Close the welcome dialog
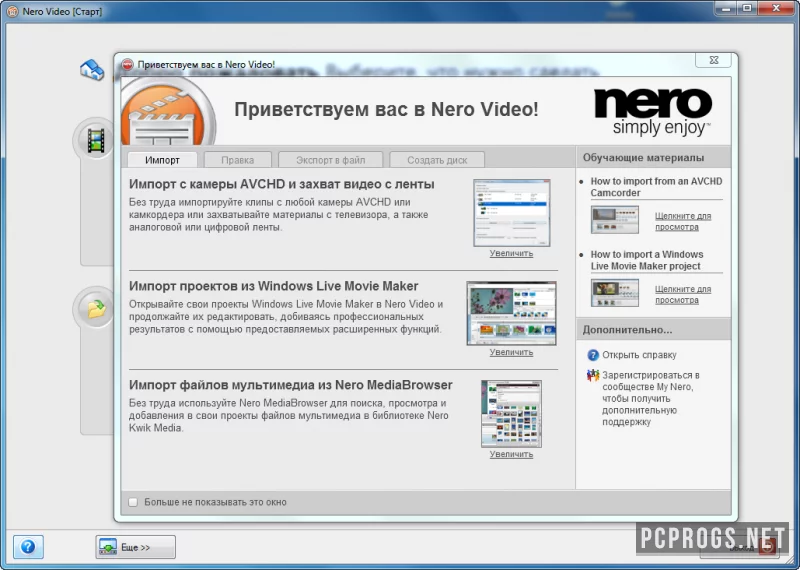This screenshot has height=570, width=800. (714, 60)
